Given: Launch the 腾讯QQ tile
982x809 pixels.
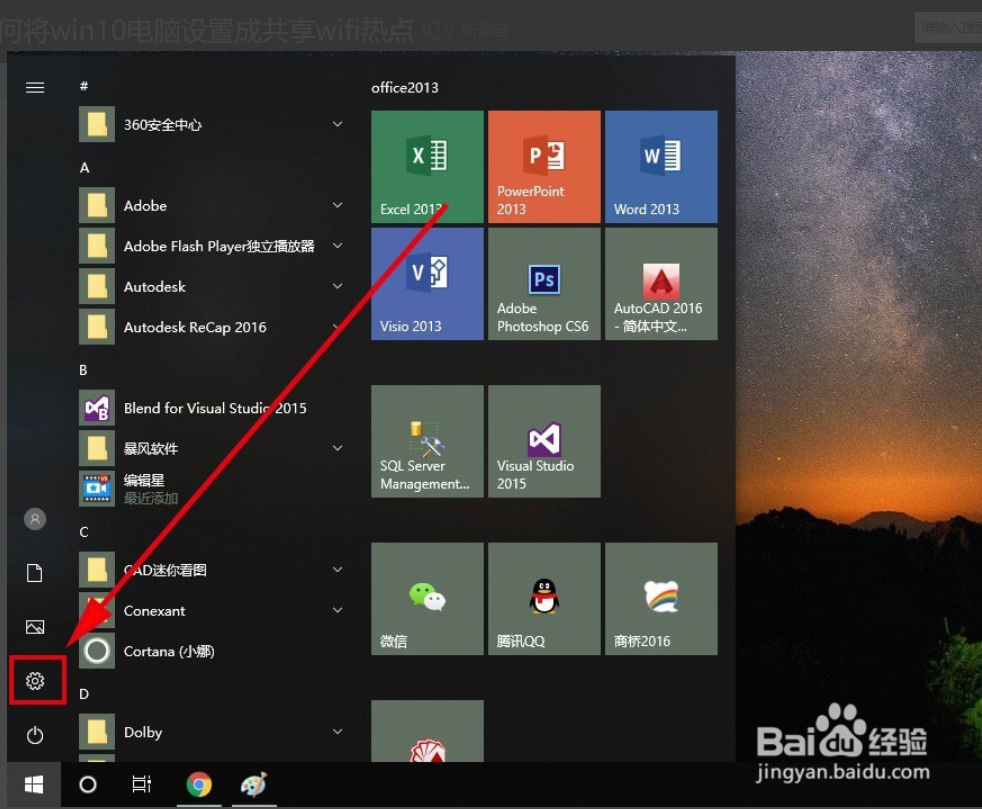Looking at the screenshot, I should [544, 599].
